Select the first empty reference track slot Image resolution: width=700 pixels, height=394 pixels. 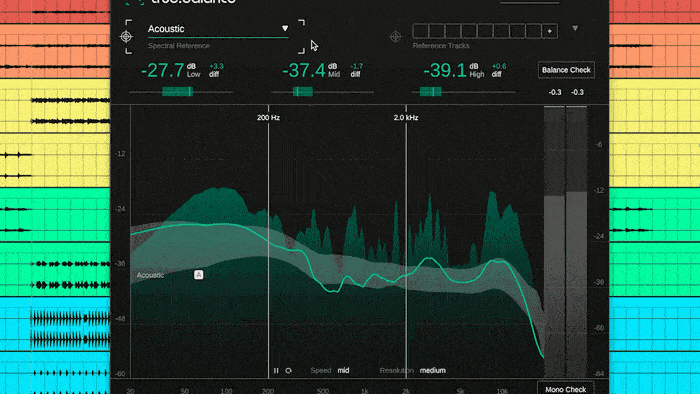[x=421, y=31]
